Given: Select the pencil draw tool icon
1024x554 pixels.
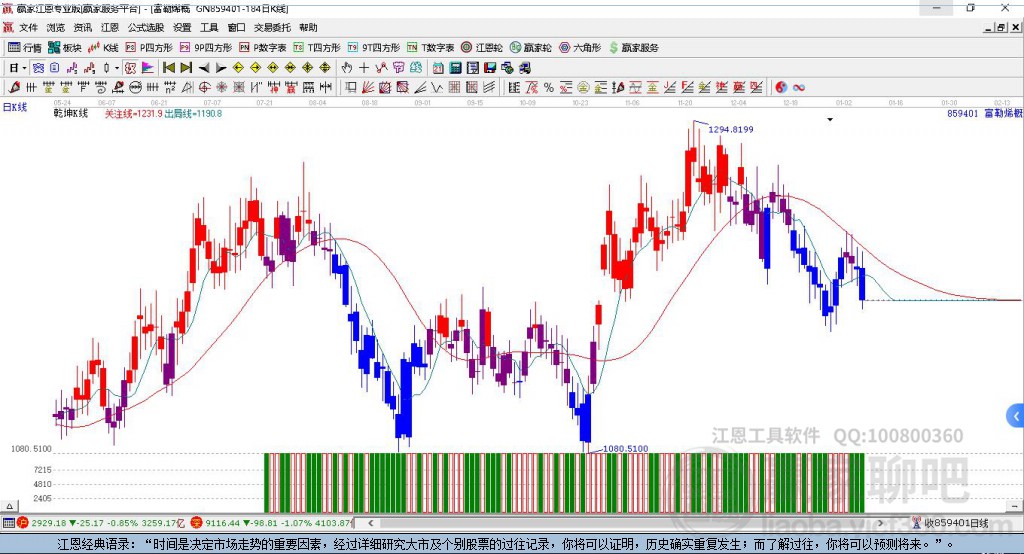Looking at the screenshot, I should point(14,88).
